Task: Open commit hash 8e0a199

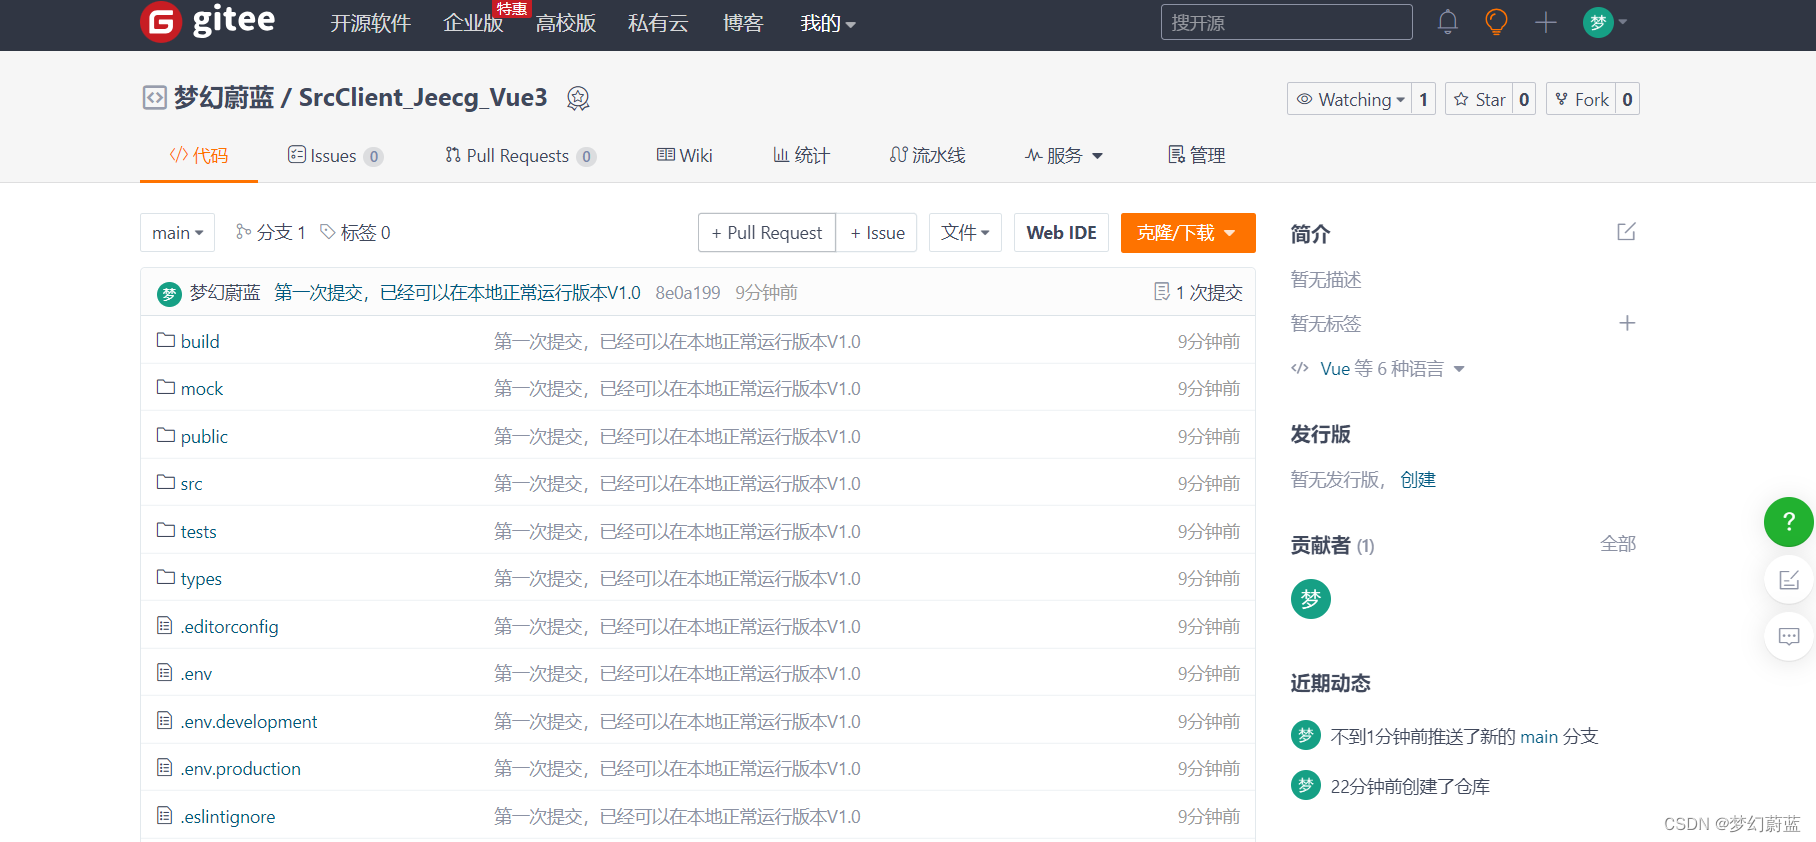Action: pos(688,293)
